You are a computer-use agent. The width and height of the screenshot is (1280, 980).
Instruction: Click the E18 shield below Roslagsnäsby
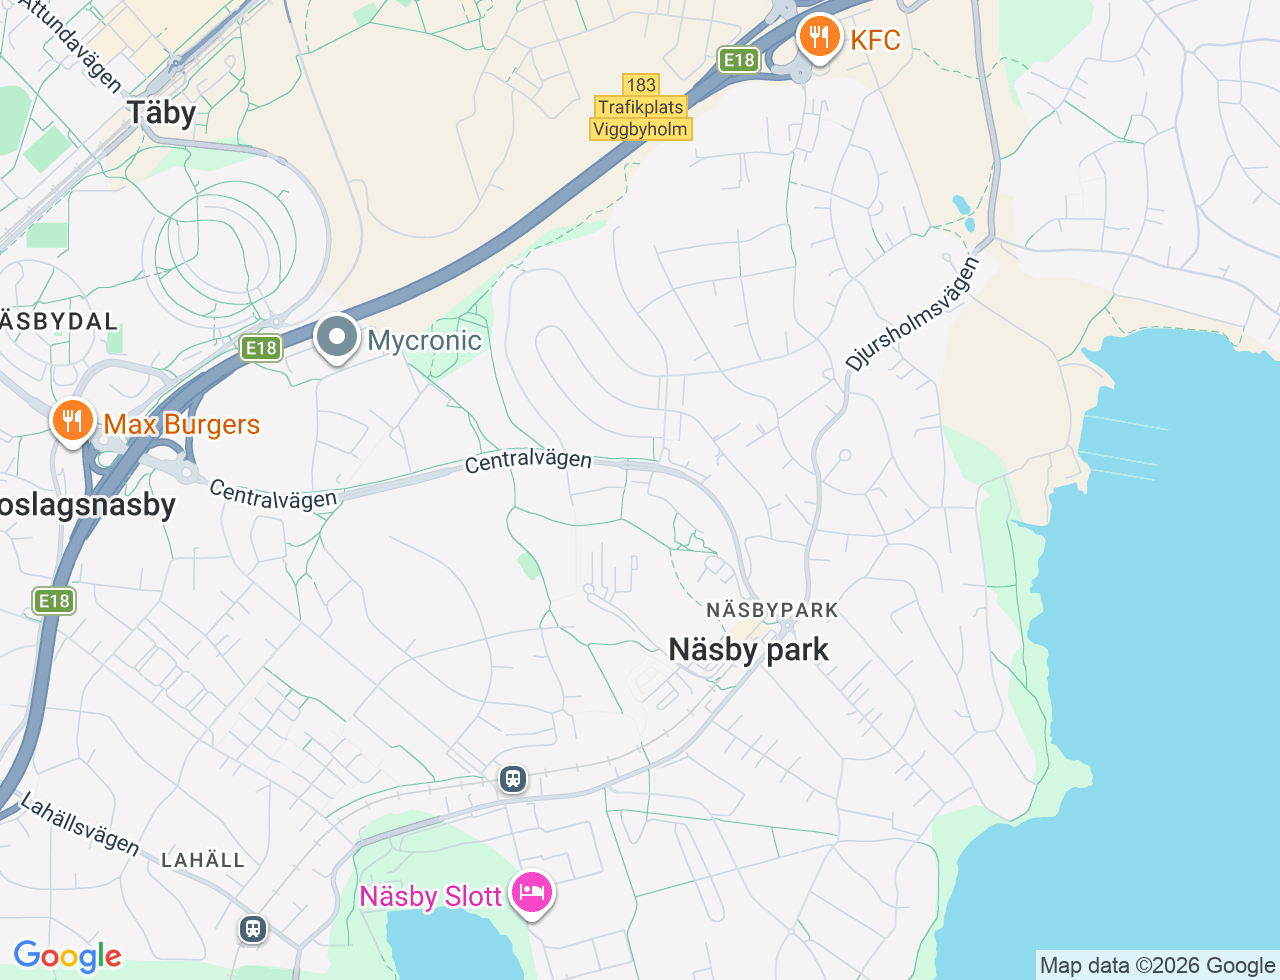point(54,600)
